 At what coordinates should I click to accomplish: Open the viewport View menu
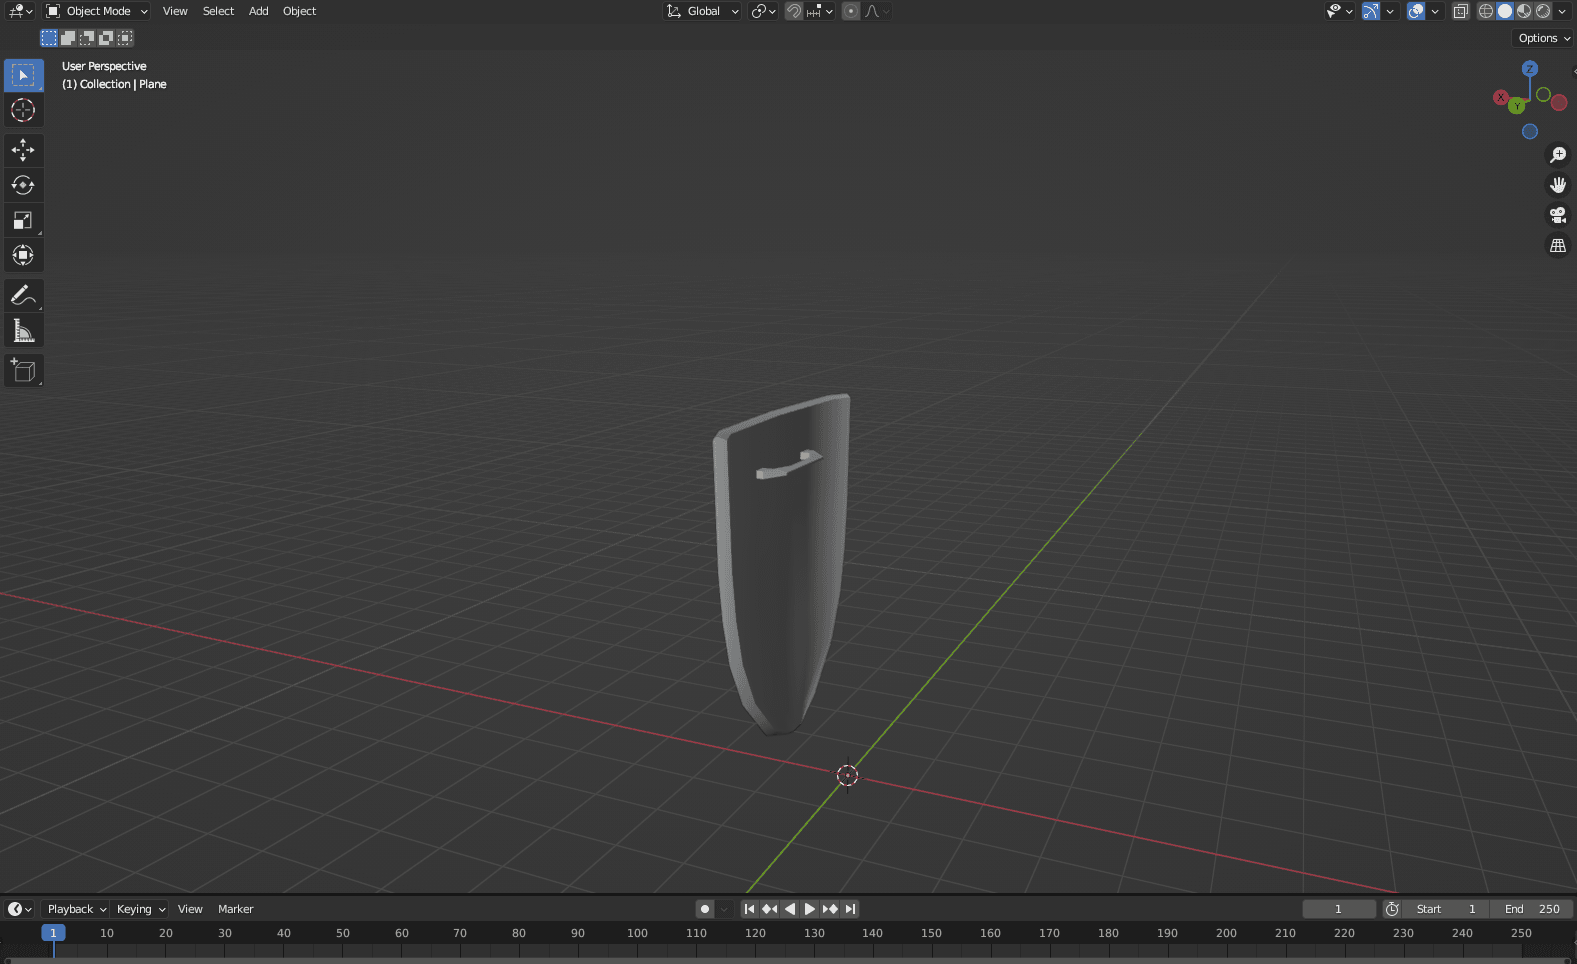click(x=175, y=11)
